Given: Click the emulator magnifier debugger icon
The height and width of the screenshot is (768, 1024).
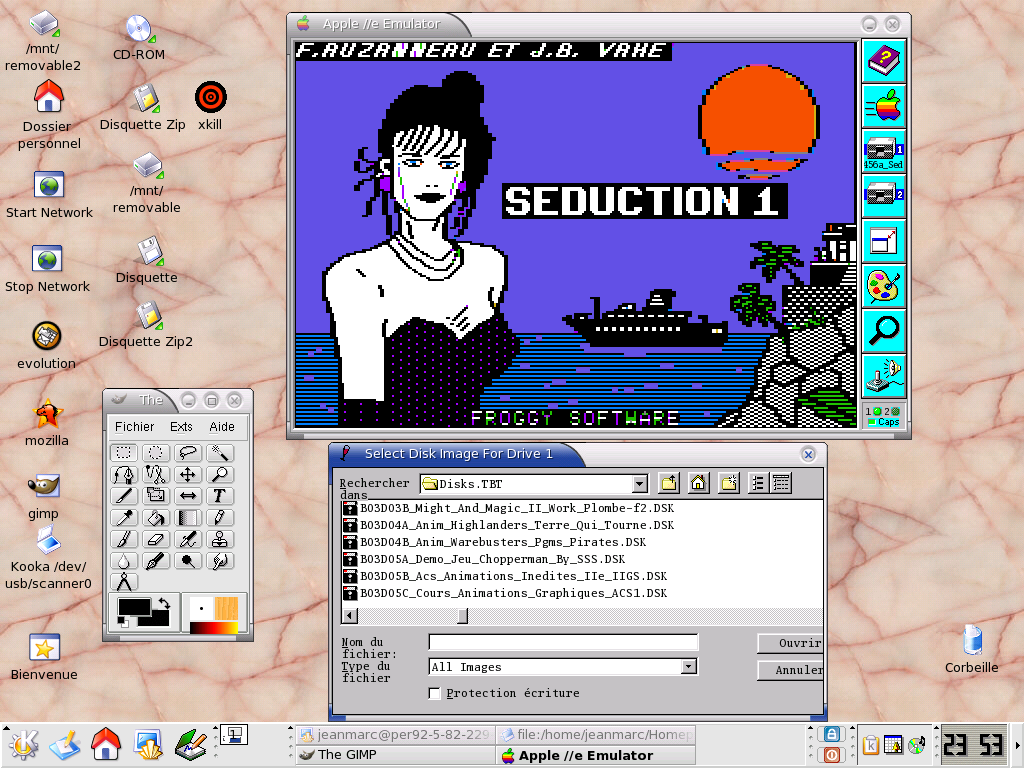Looking at the screenshot, I should click(884, 331).
